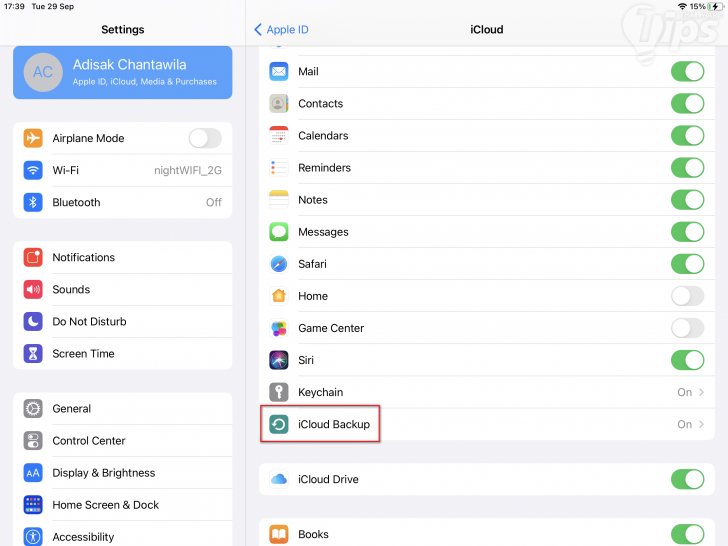Turn on Game Center toggle
Image resolution: width=728 pixels, height=546 pixels.
coord(687,328)
